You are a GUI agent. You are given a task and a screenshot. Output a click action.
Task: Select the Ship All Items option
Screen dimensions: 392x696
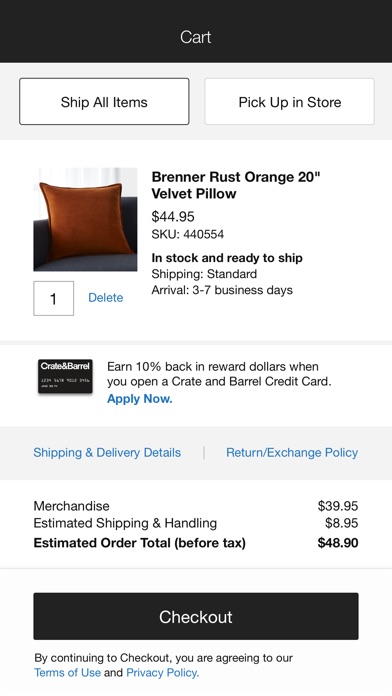[x=104, y=102]
